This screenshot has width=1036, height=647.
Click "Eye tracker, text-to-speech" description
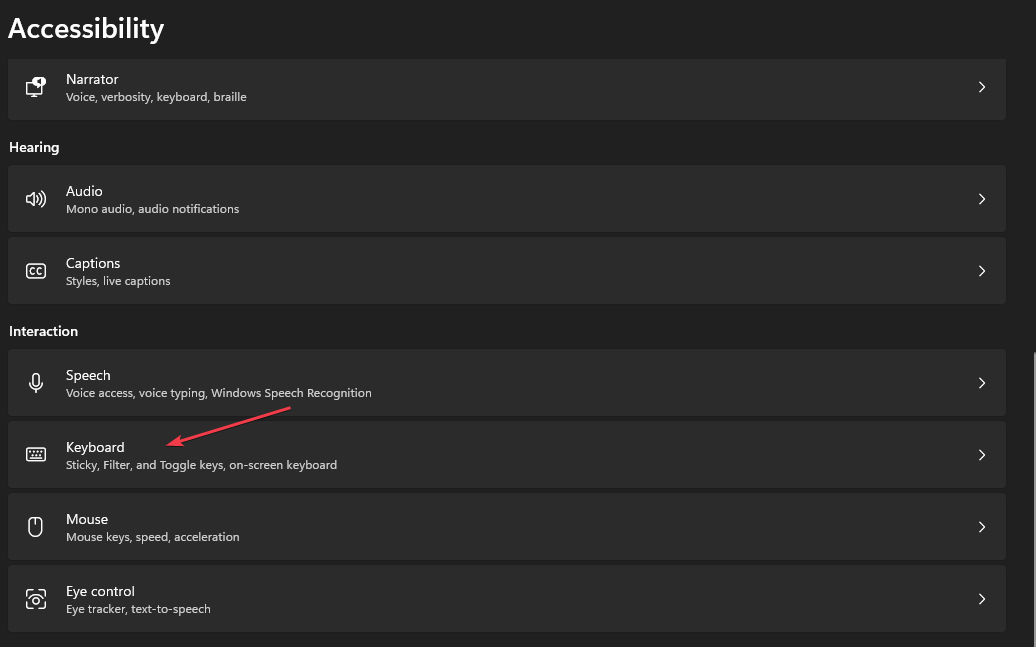pyautogui.click(x=138, y=609)
